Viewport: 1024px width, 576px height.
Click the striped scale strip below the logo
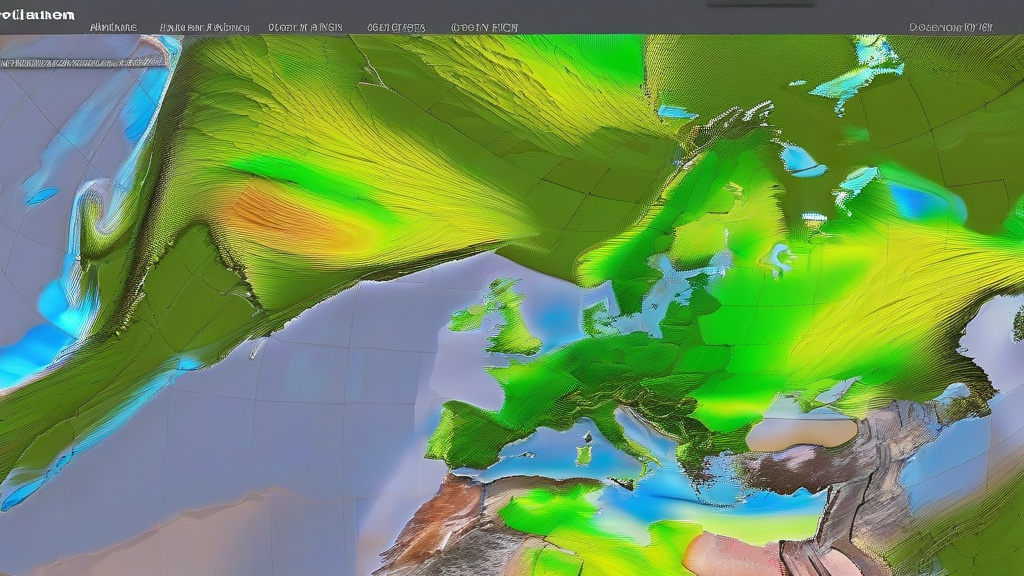tap(85, 61)
